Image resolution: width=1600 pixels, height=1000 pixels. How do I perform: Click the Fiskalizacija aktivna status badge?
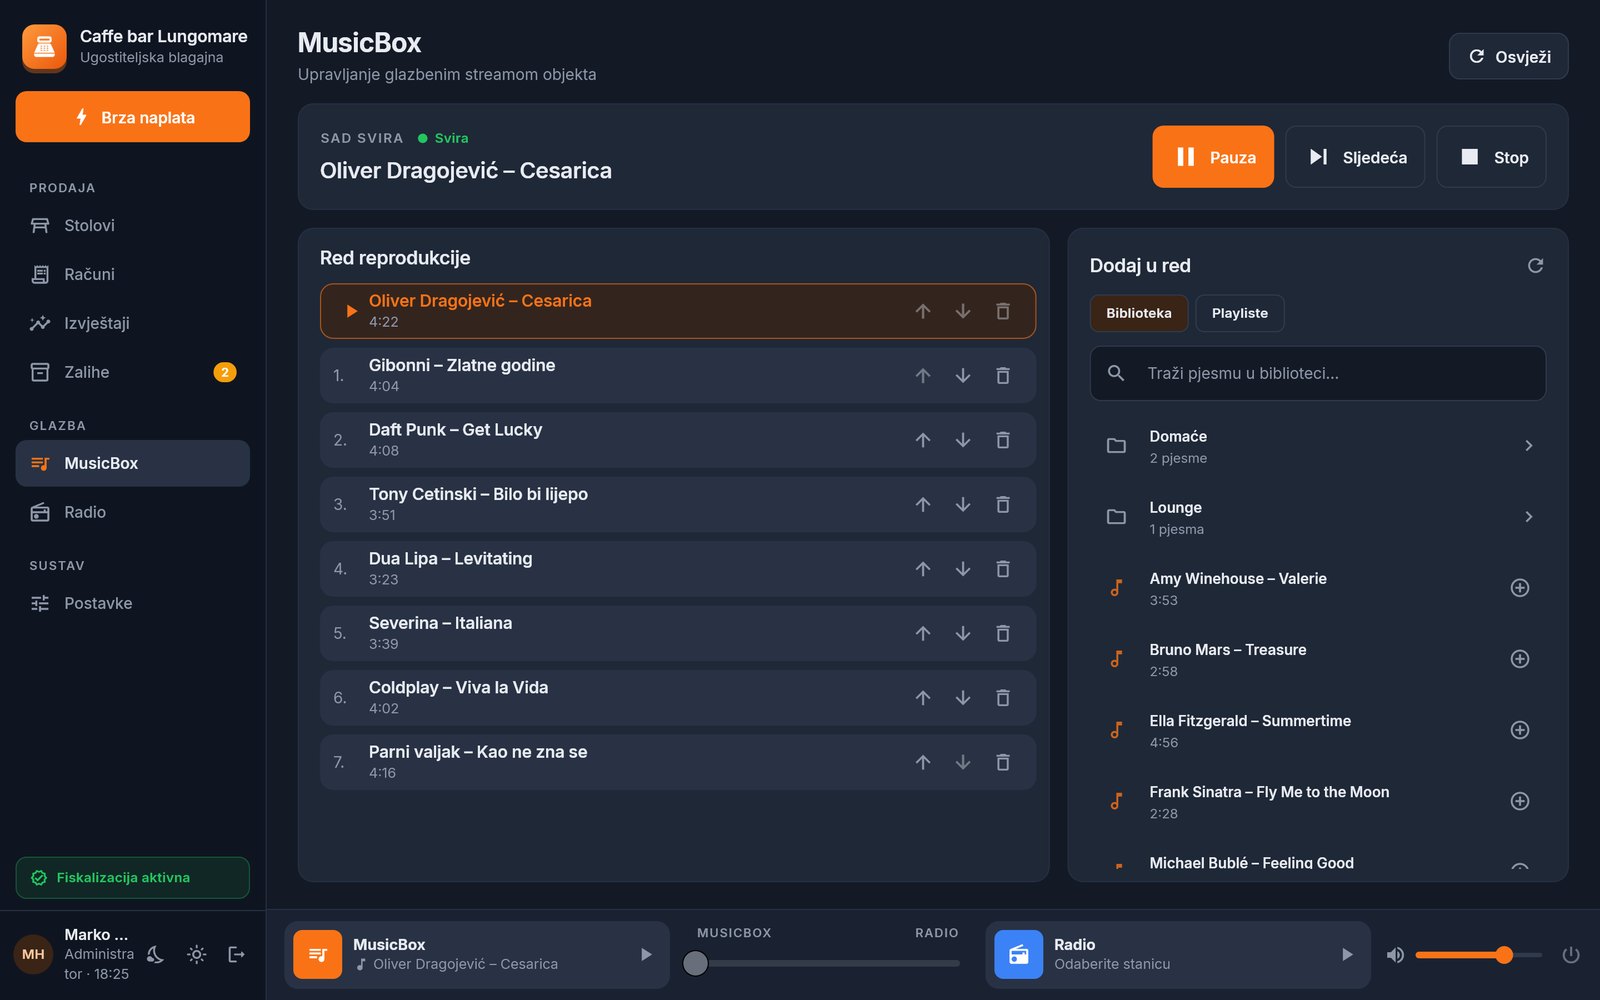[133, 878]
